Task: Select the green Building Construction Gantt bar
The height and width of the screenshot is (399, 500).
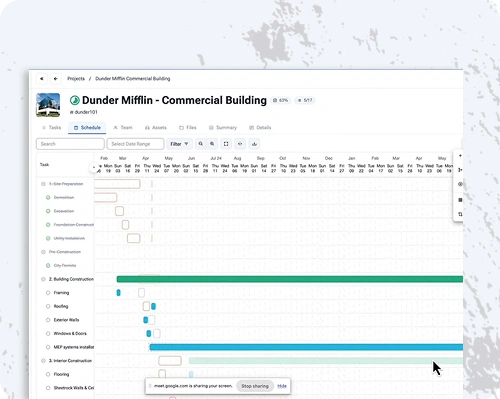Action: [x=290, y=279]
